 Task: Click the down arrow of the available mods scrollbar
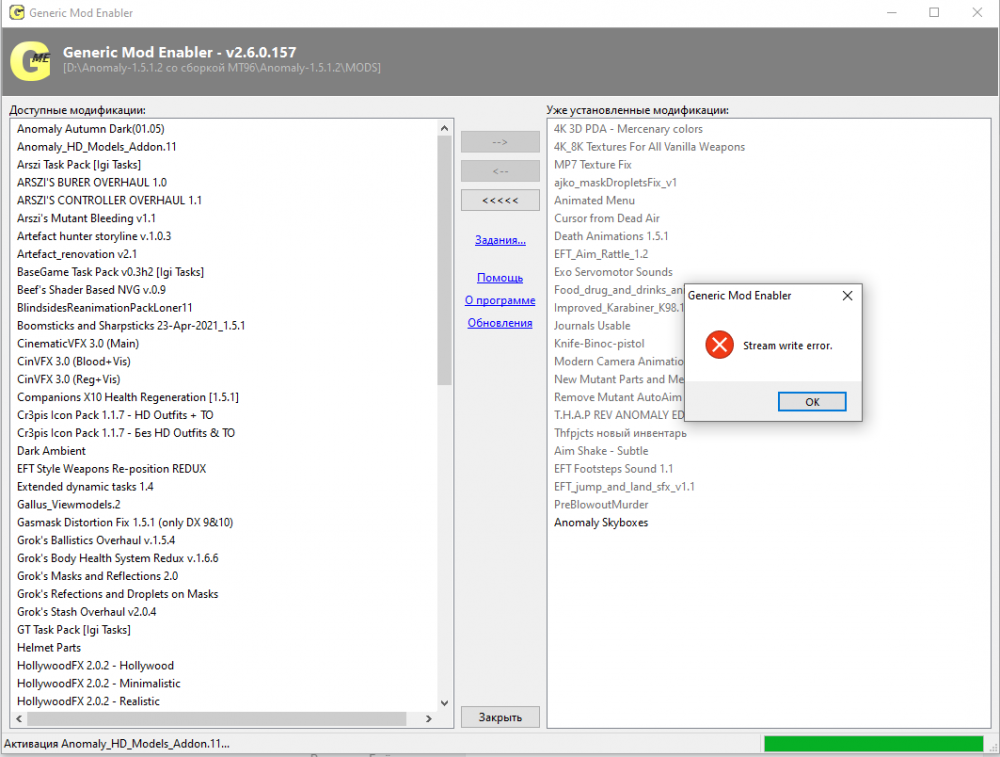tap(445, 703)
